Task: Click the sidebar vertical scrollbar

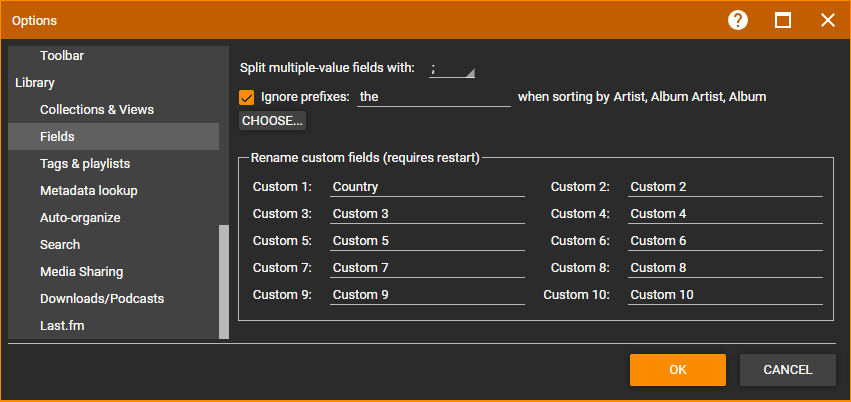Action: tap(224, 280)
